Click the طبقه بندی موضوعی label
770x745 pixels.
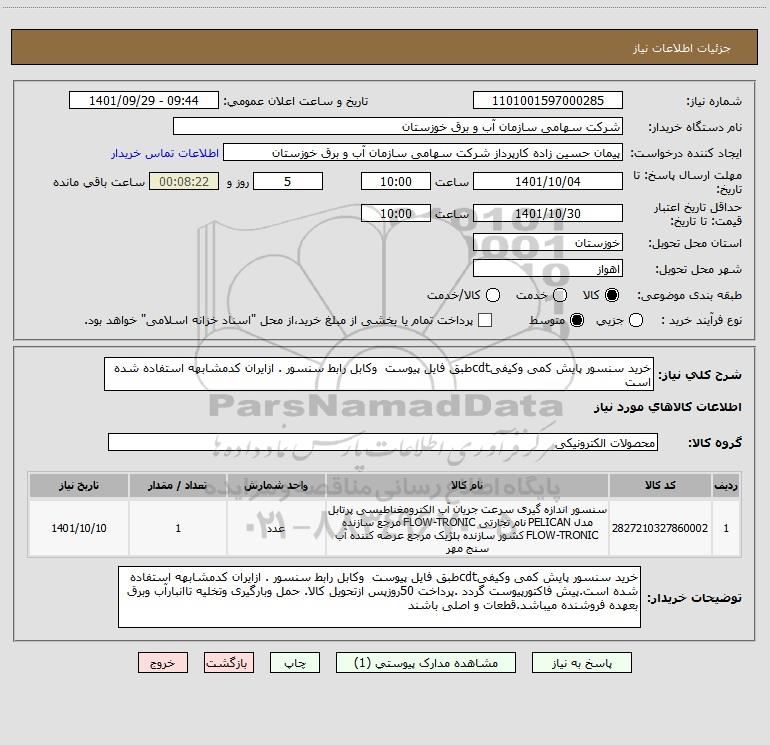pyautogui.click(x=689, y=296)
